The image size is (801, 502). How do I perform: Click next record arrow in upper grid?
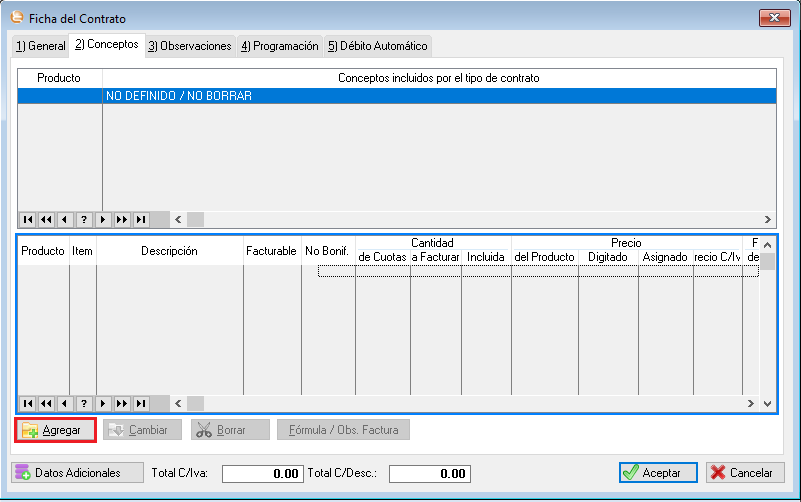click(103, 219)
